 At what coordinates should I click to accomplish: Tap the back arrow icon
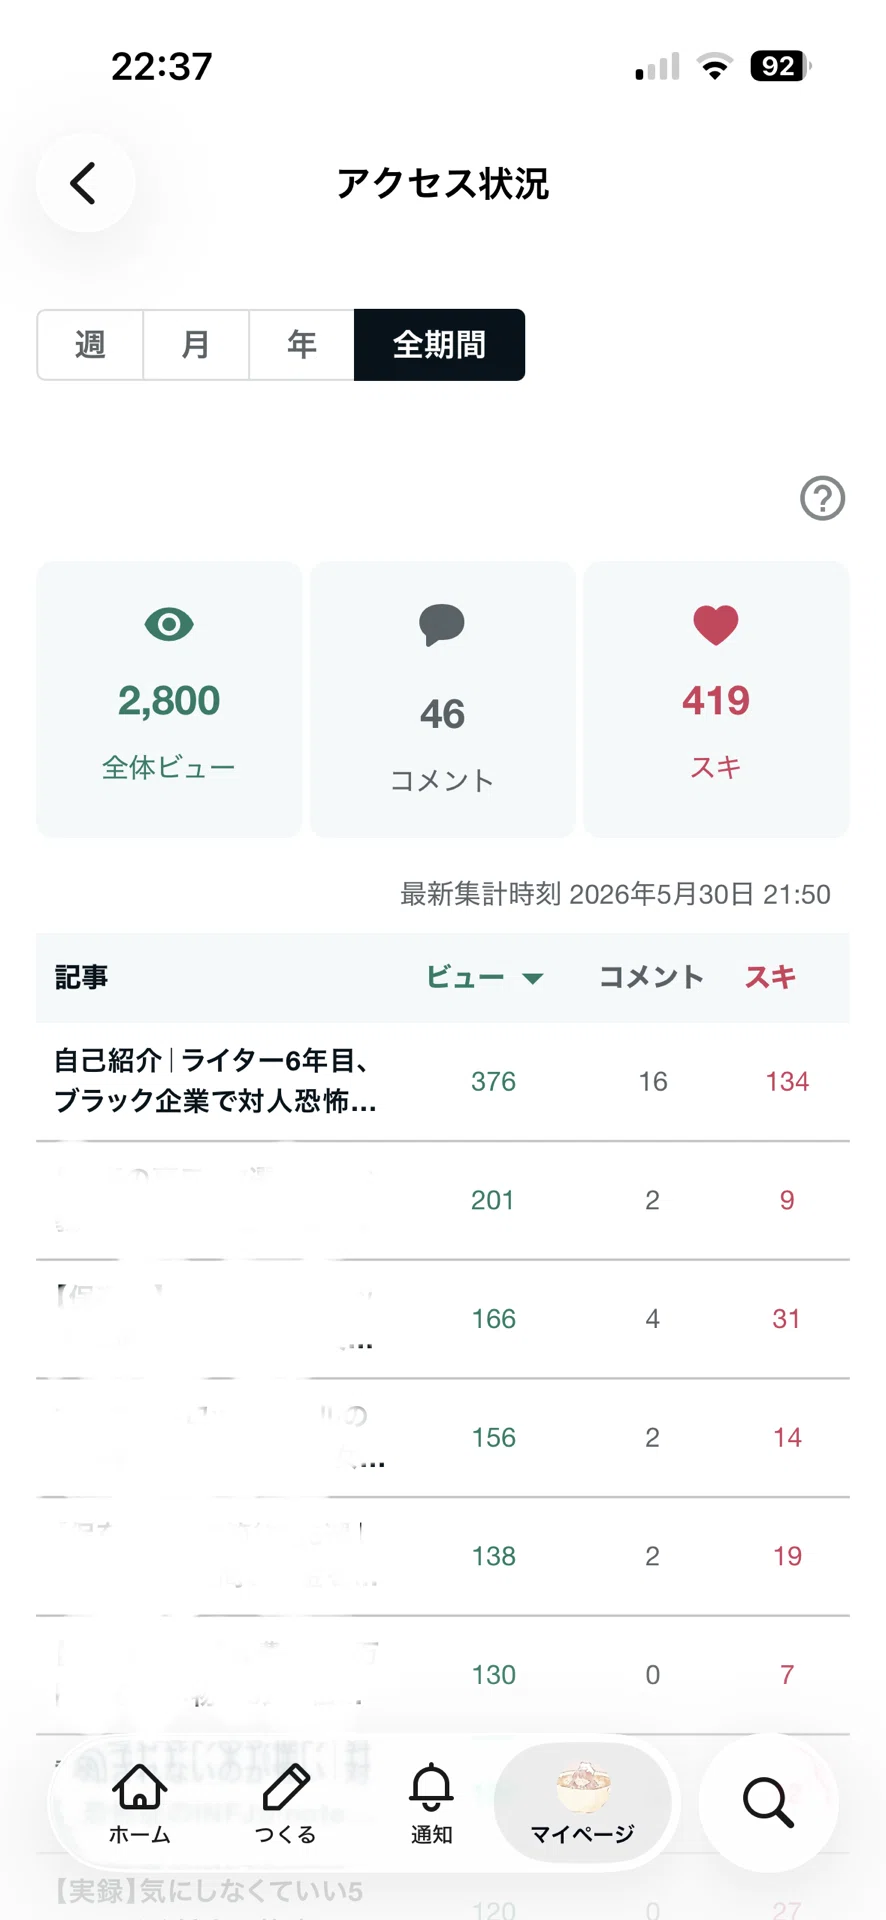pyautogui.click(x=84, y=183)
